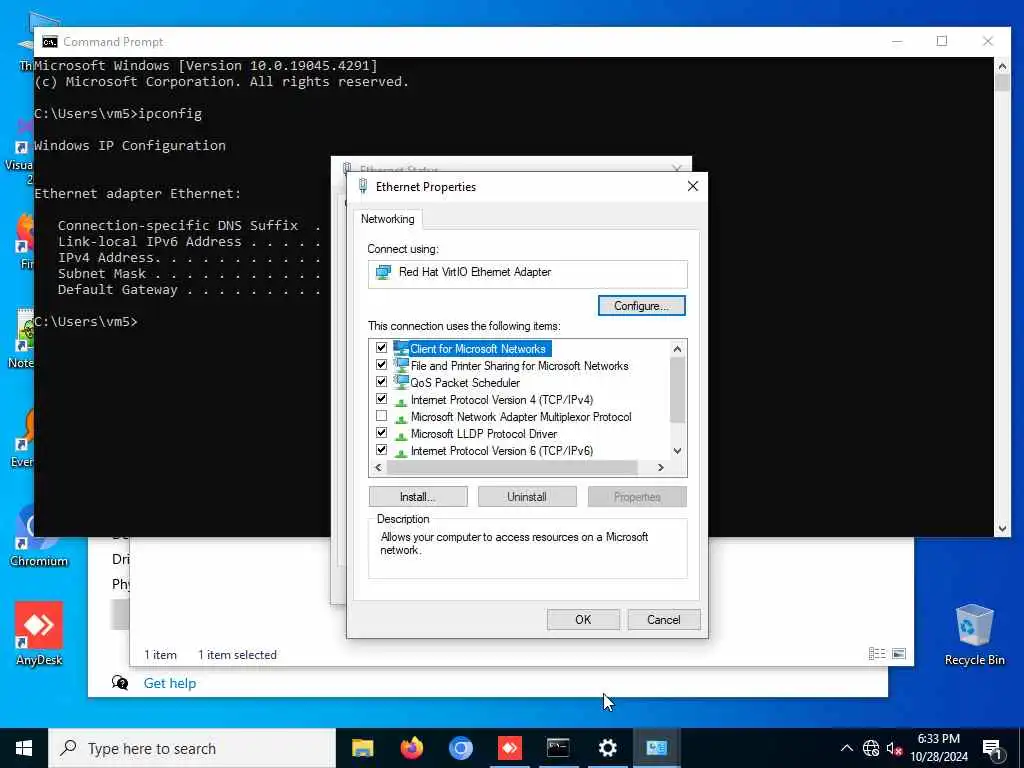The image size is (1024, 768).
Task: Select the Client for Microsoft Networks icon
Action: pos(401,348)
